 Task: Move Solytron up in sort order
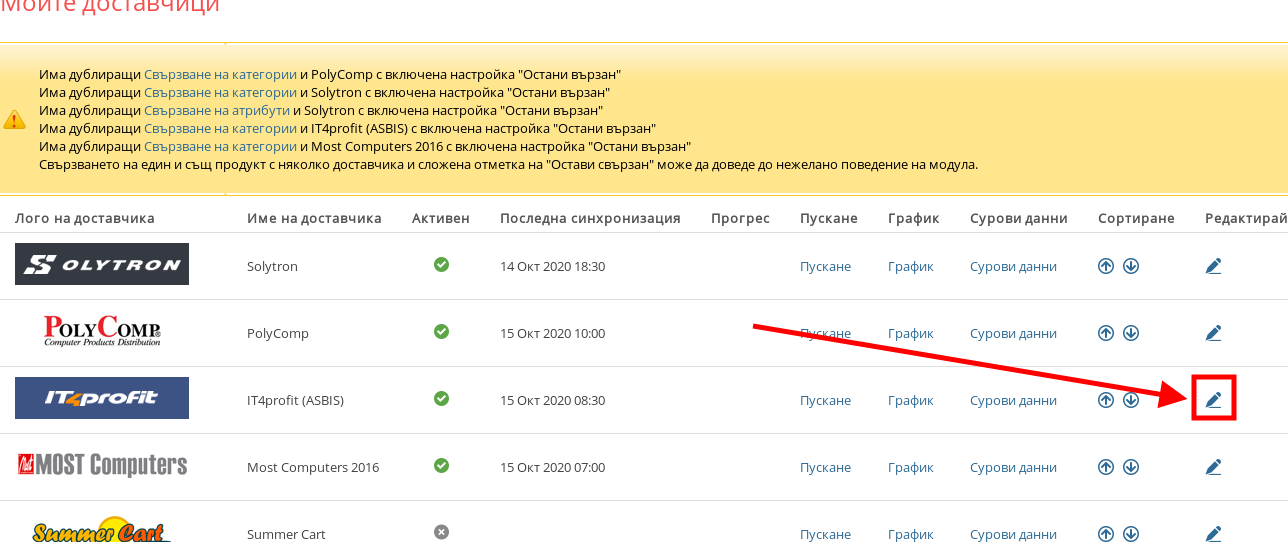[1106, 266]
